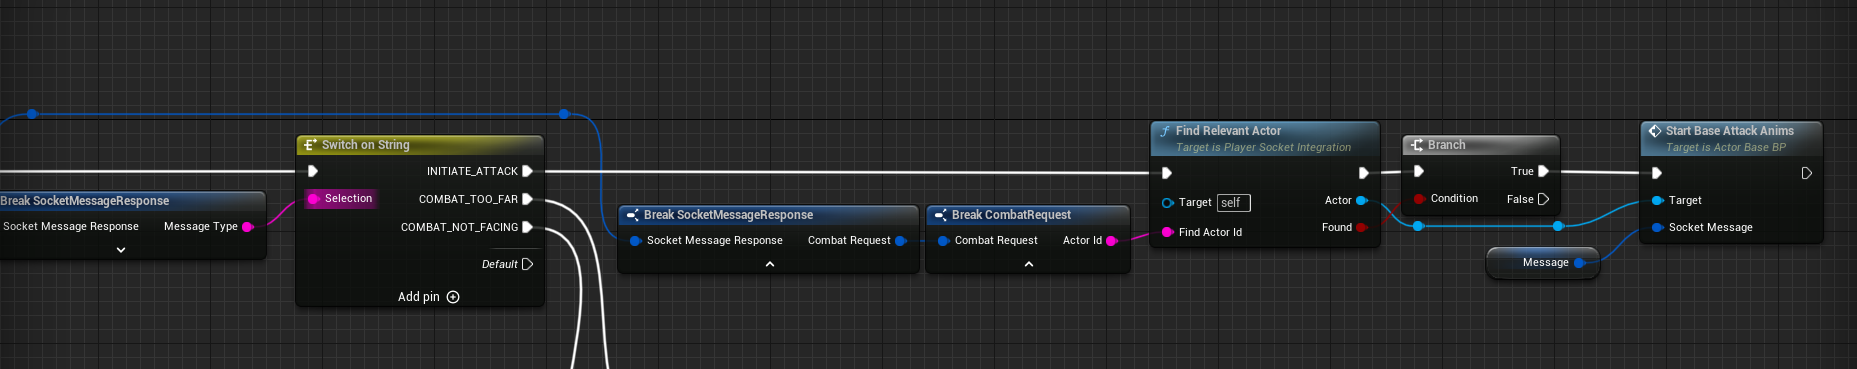Click the Found red boolean output pin
Screen dimensions: 1857x369
click(1361, 228)
